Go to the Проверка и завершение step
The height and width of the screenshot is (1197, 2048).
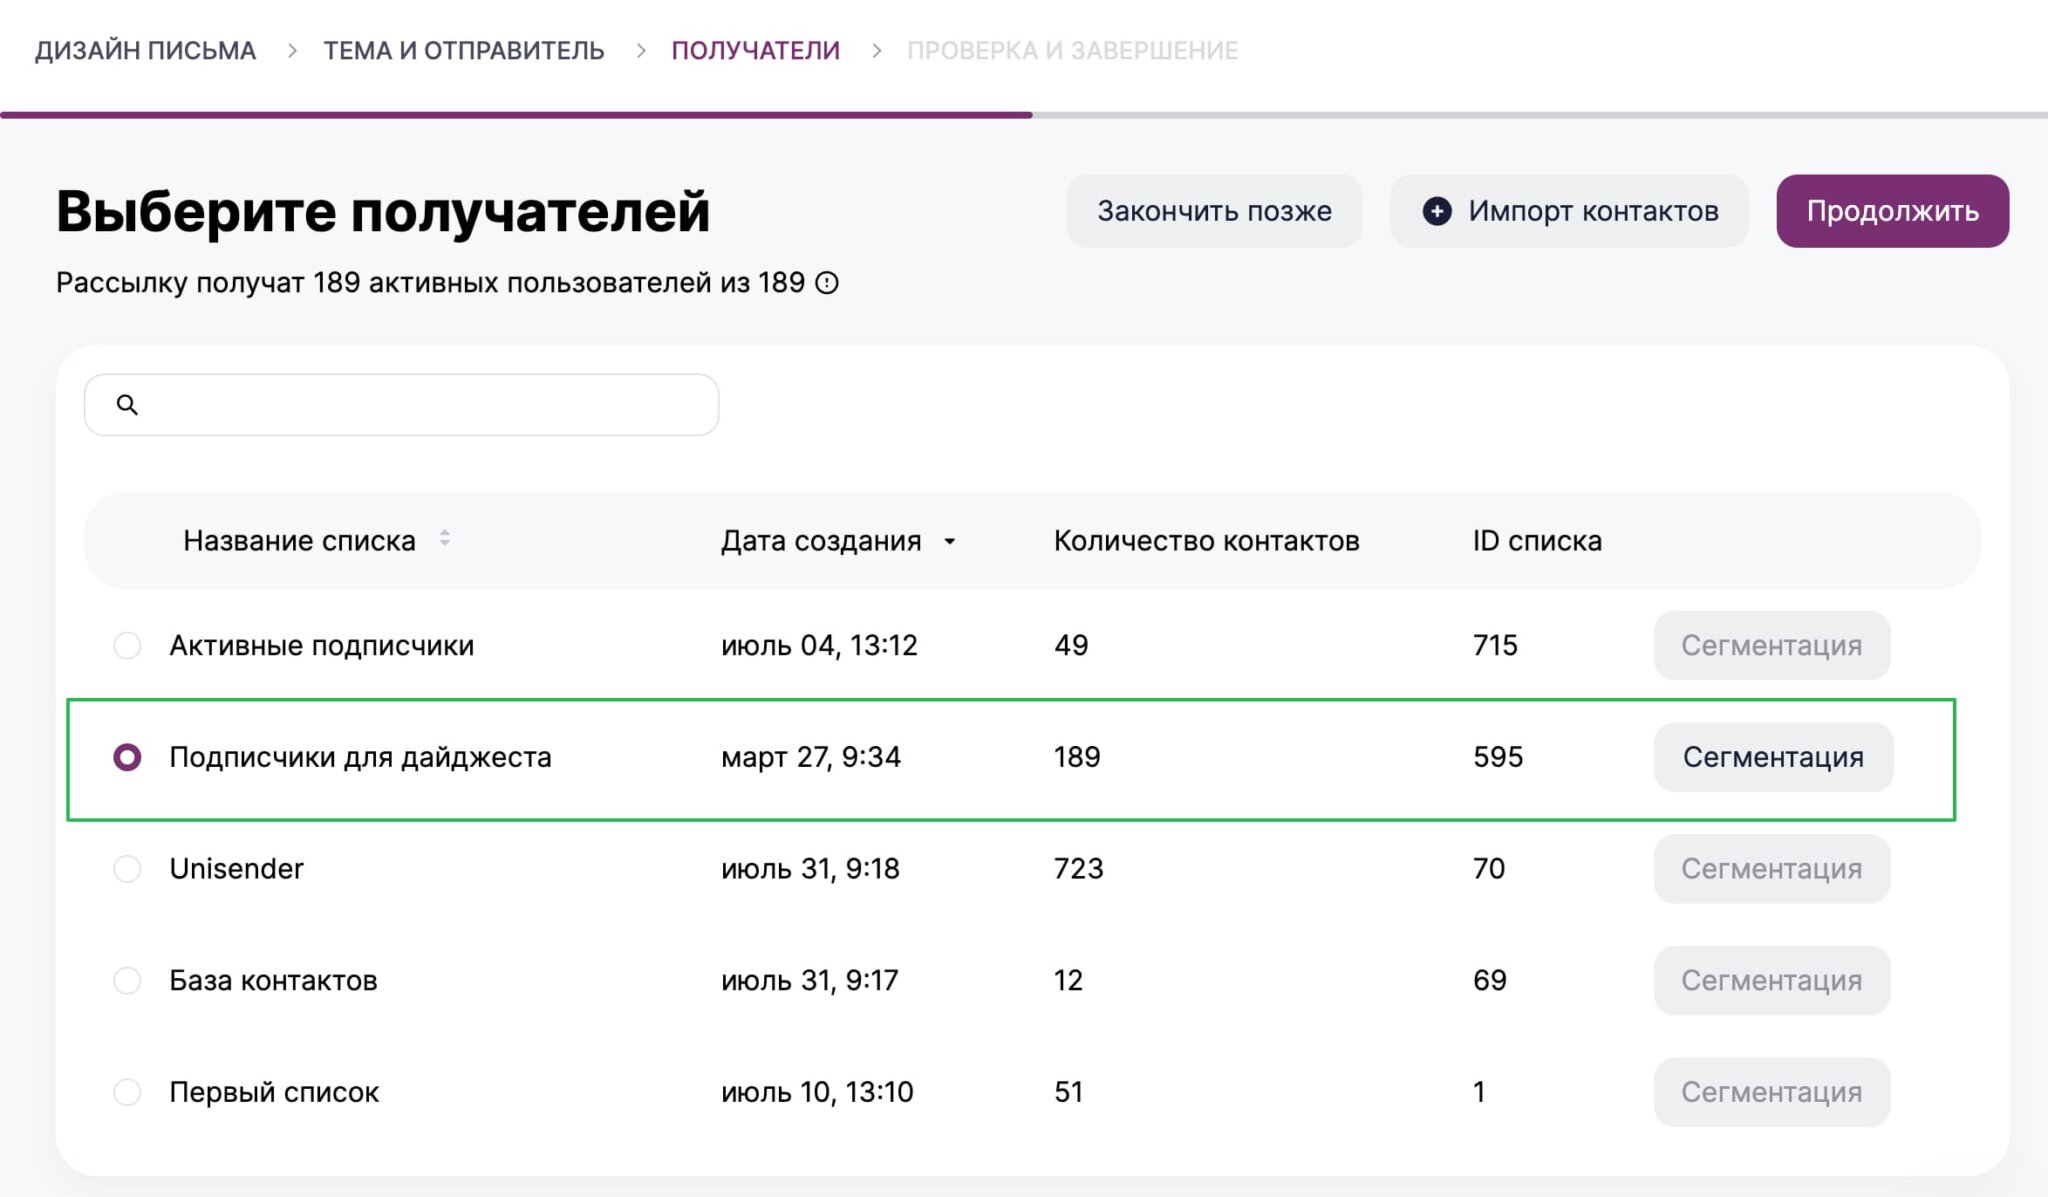pos(1072,50)
